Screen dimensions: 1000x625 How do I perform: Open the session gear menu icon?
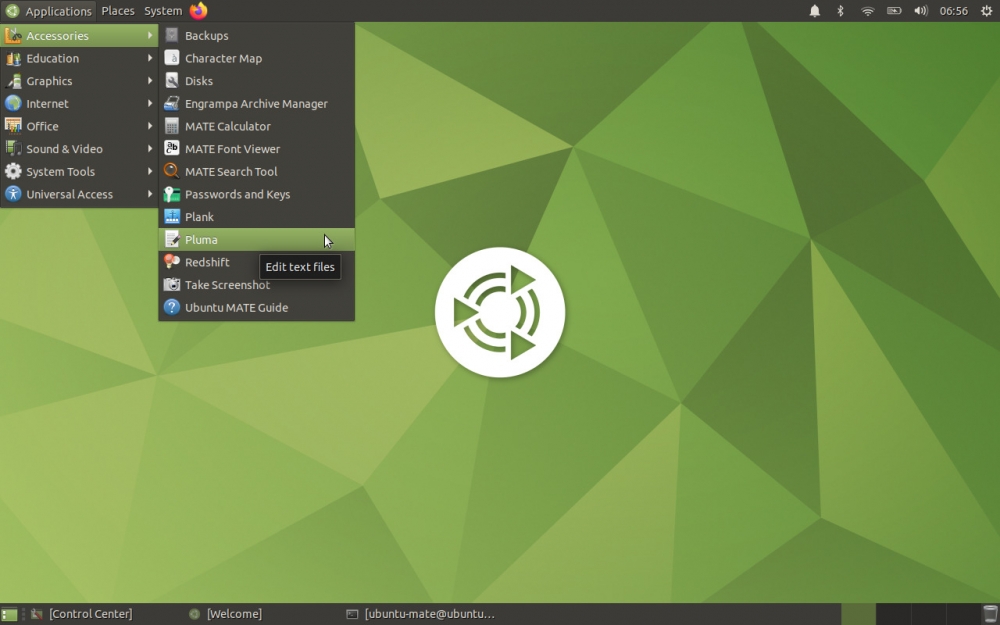click(986, 11)
